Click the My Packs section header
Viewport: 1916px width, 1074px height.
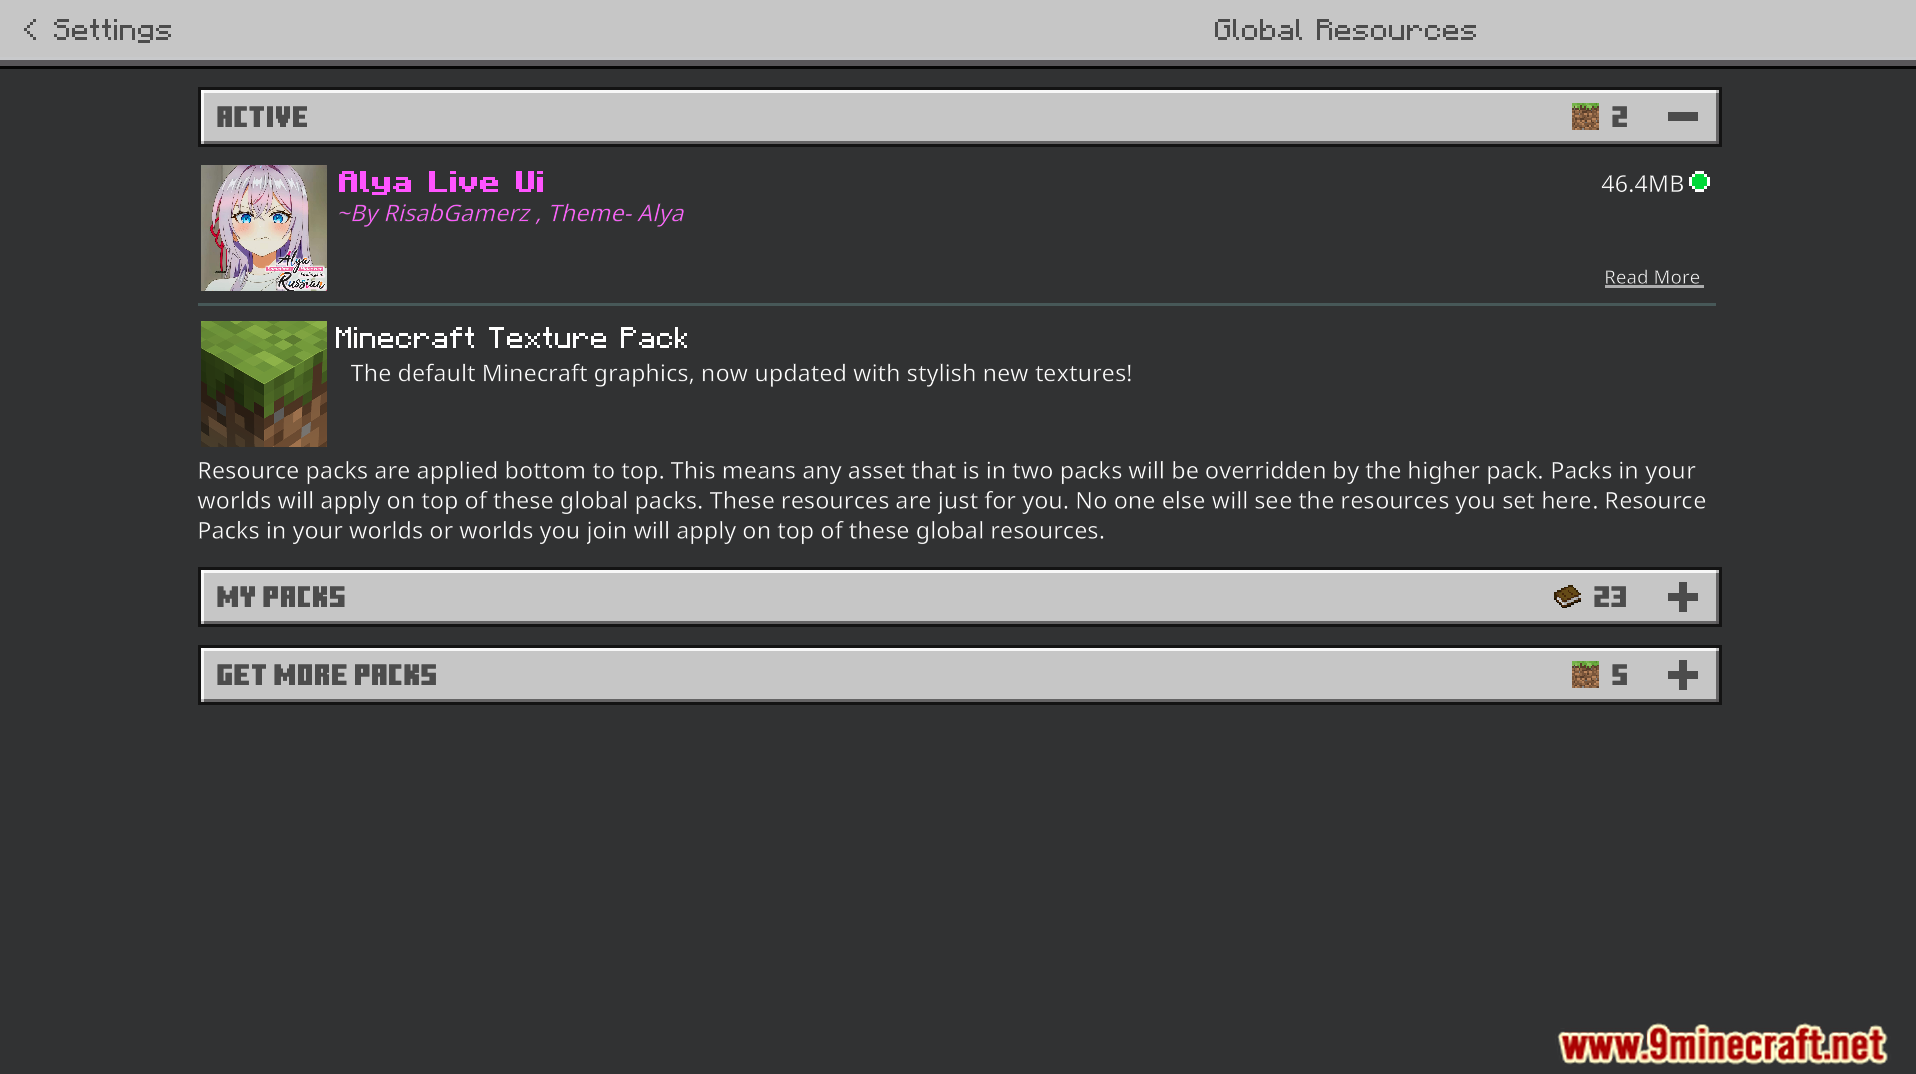point(959,597)
